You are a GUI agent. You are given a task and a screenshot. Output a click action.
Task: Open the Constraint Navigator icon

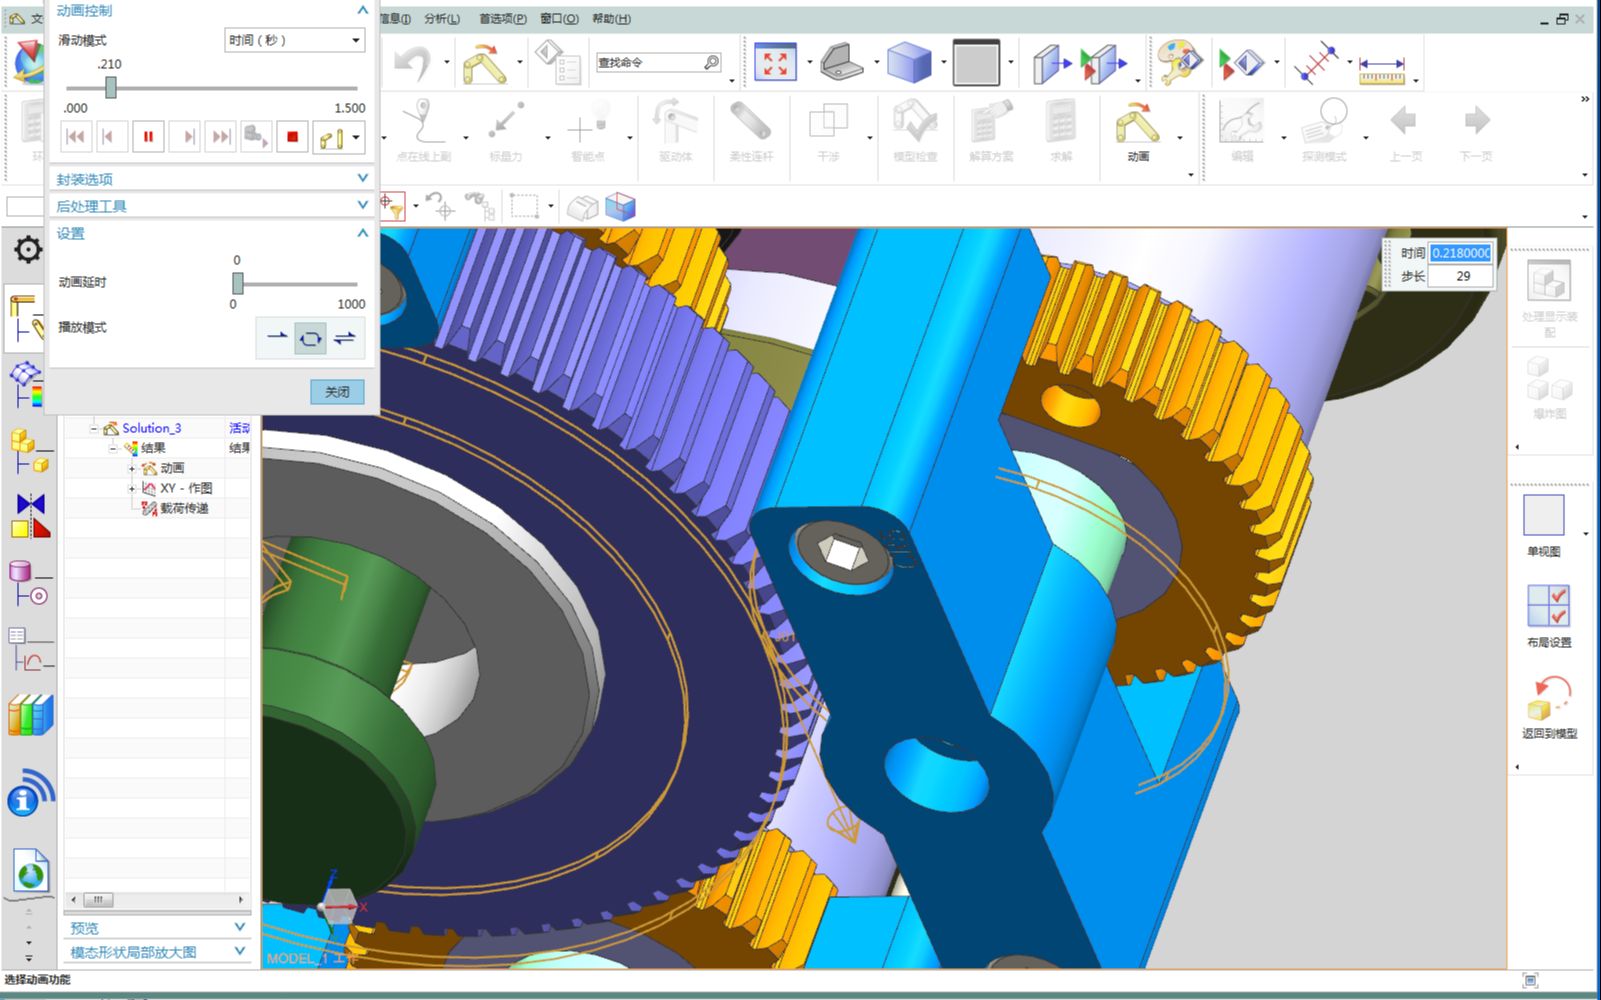click(30, 516)
